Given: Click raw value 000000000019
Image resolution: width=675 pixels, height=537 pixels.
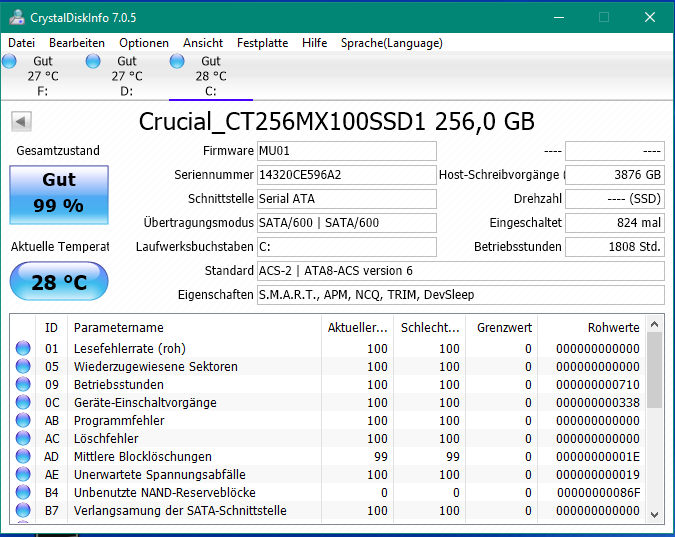Looking at the screenshot, I should [x=598, y=475].
